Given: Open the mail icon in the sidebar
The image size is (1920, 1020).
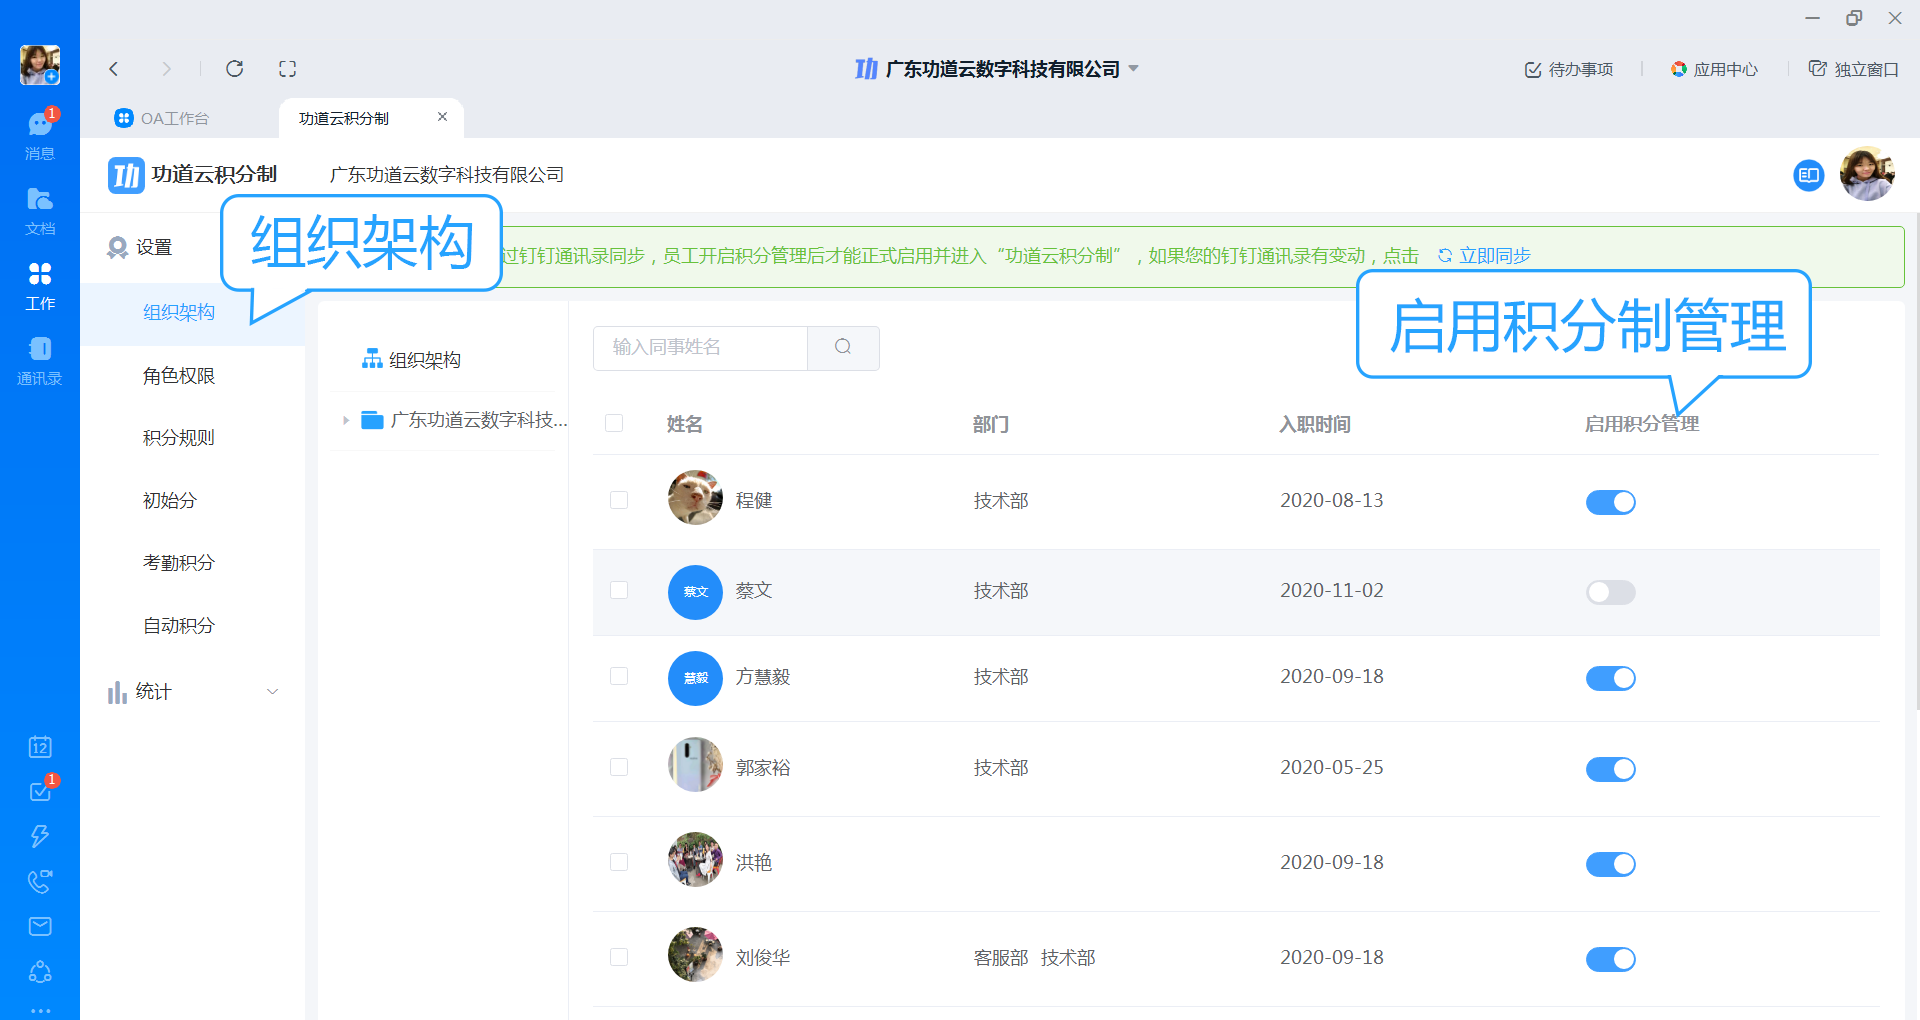Looking at the screenshot, I should (40, 926).
